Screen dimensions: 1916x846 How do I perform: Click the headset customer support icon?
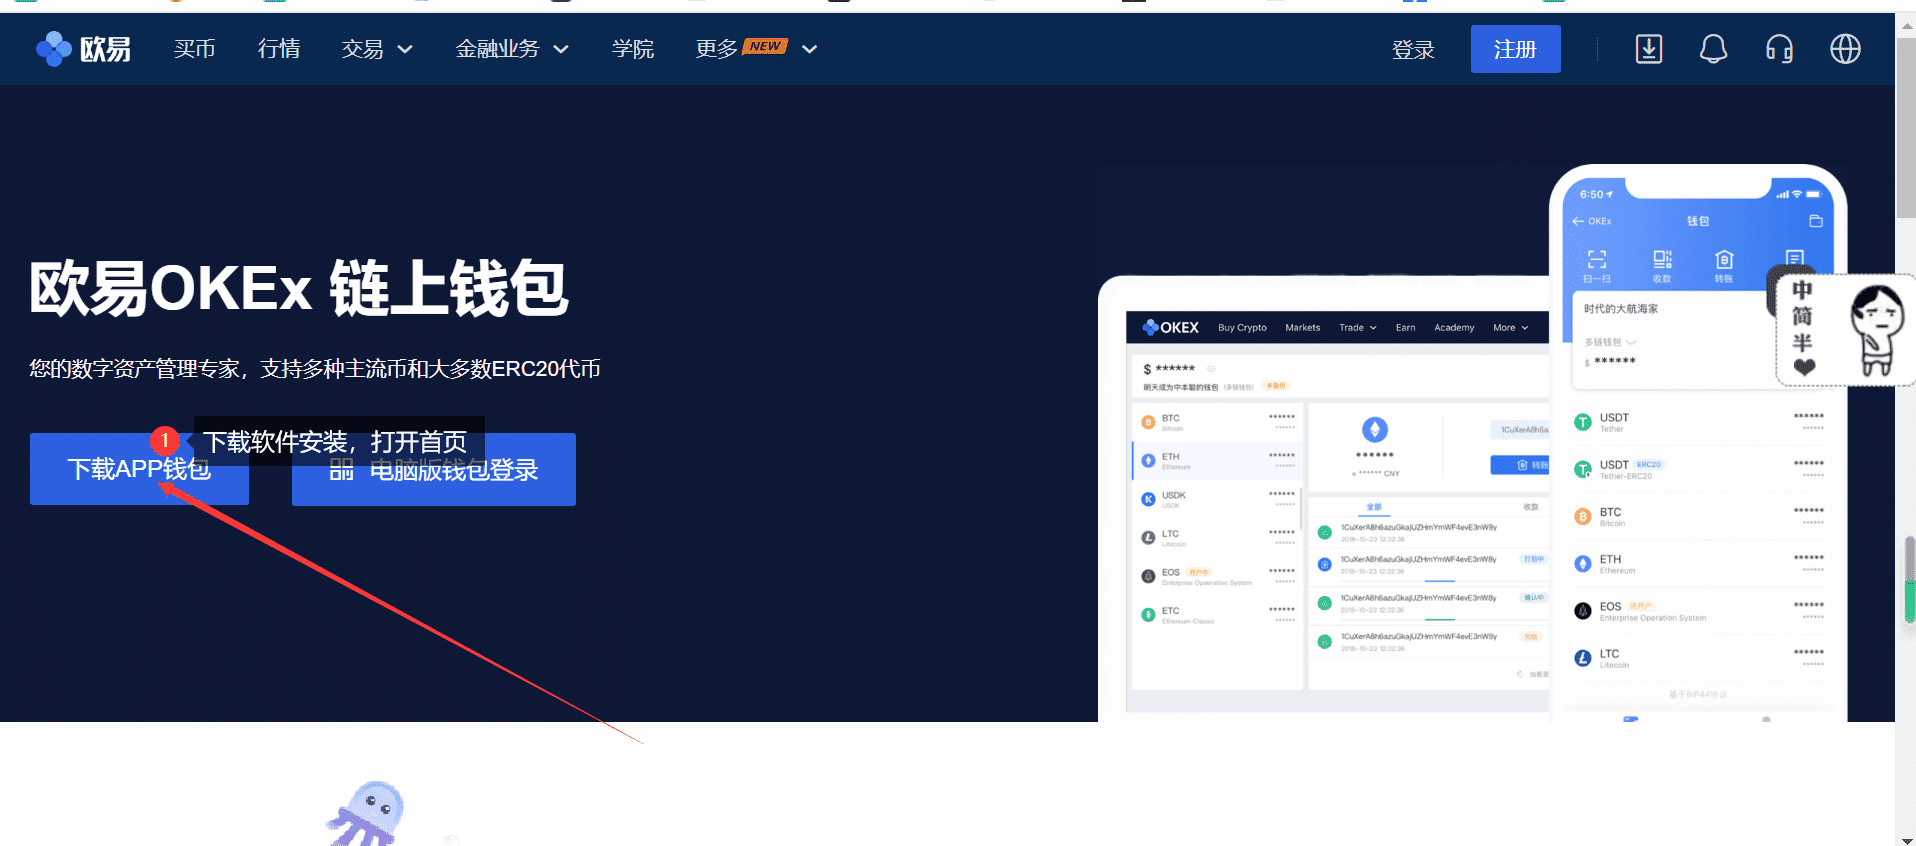click(x=1779, y=49)
